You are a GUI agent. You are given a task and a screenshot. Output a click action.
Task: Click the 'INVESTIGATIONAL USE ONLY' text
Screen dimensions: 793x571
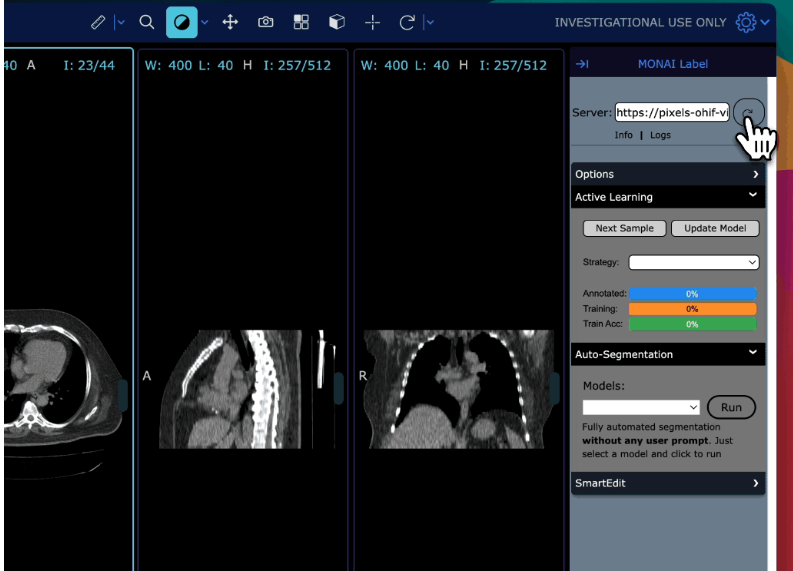[x=640, y=22]
